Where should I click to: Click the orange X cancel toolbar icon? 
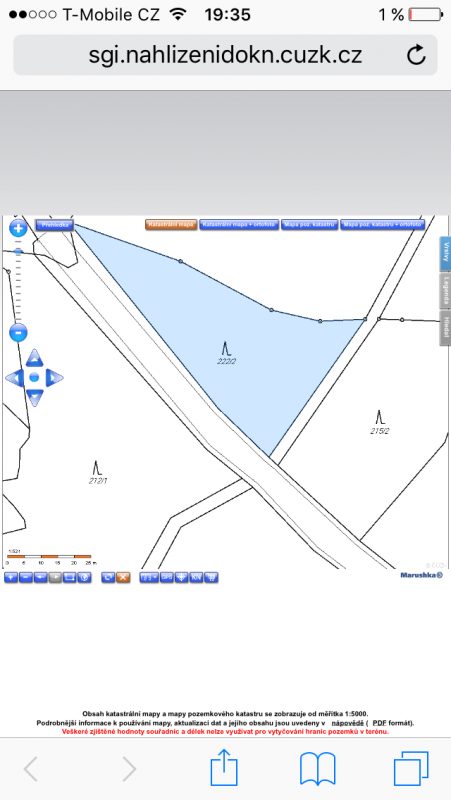pyautogui.click(x=123, y=578)
